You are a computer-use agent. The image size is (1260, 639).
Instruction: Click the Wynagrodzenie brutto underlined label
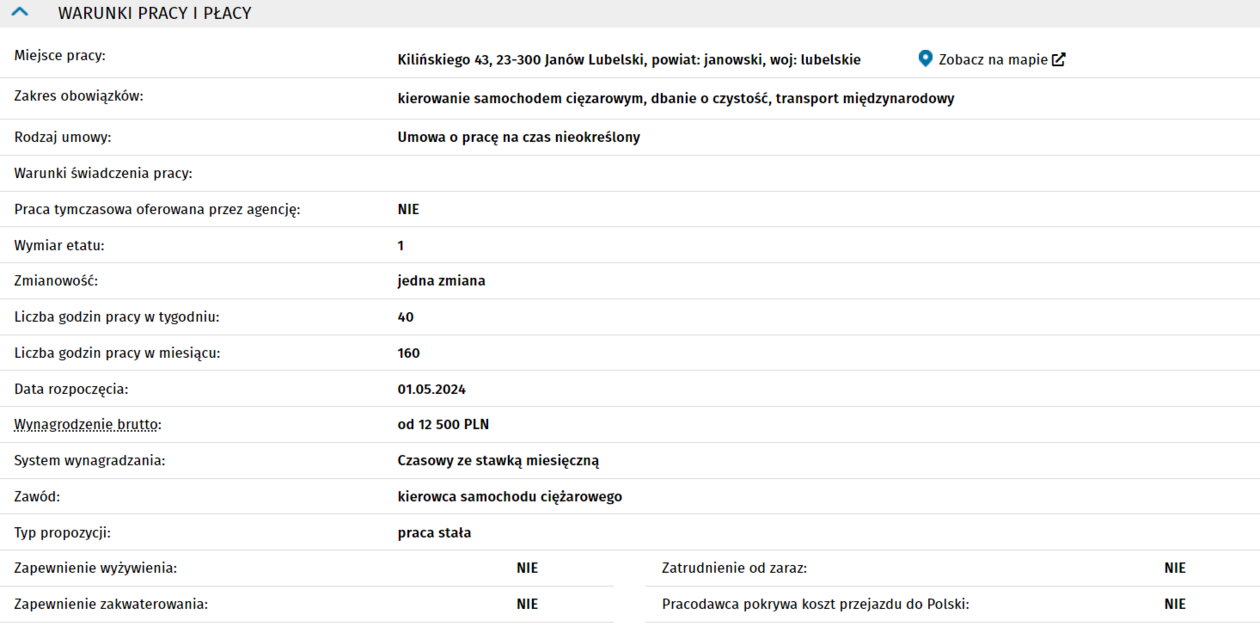coord(86,425)
